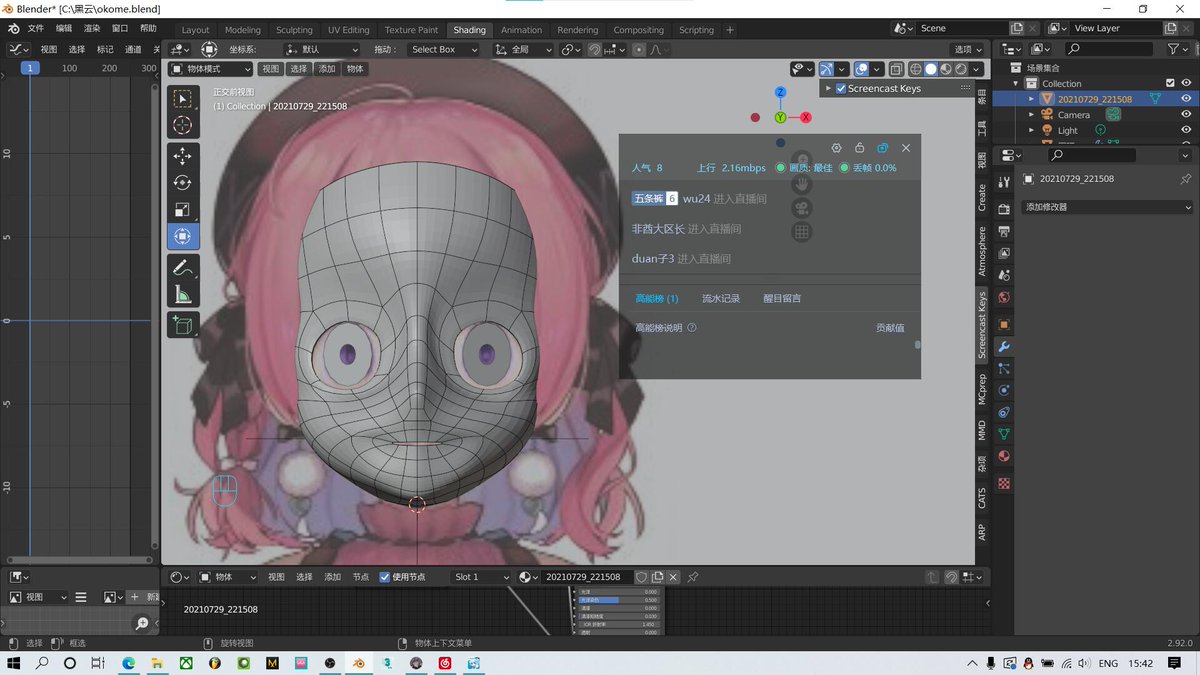Switch to the UV Editing workspace tab
The image size is (1200, 675).
[348, 30]
